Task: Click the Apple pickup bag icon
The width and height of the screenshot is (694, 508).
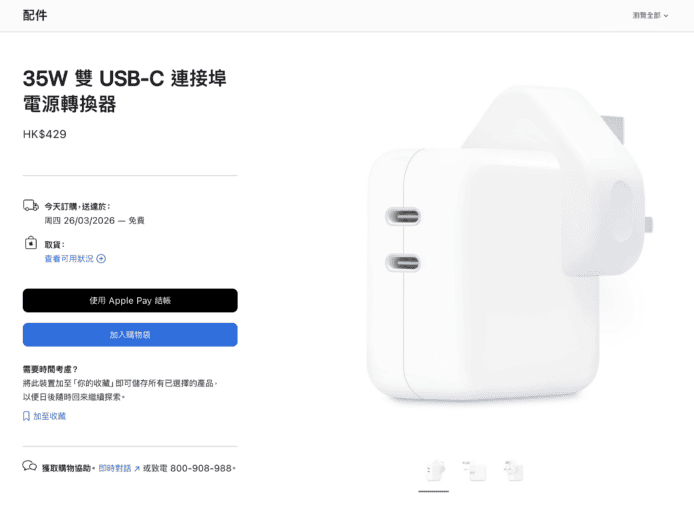Action: 31,243
